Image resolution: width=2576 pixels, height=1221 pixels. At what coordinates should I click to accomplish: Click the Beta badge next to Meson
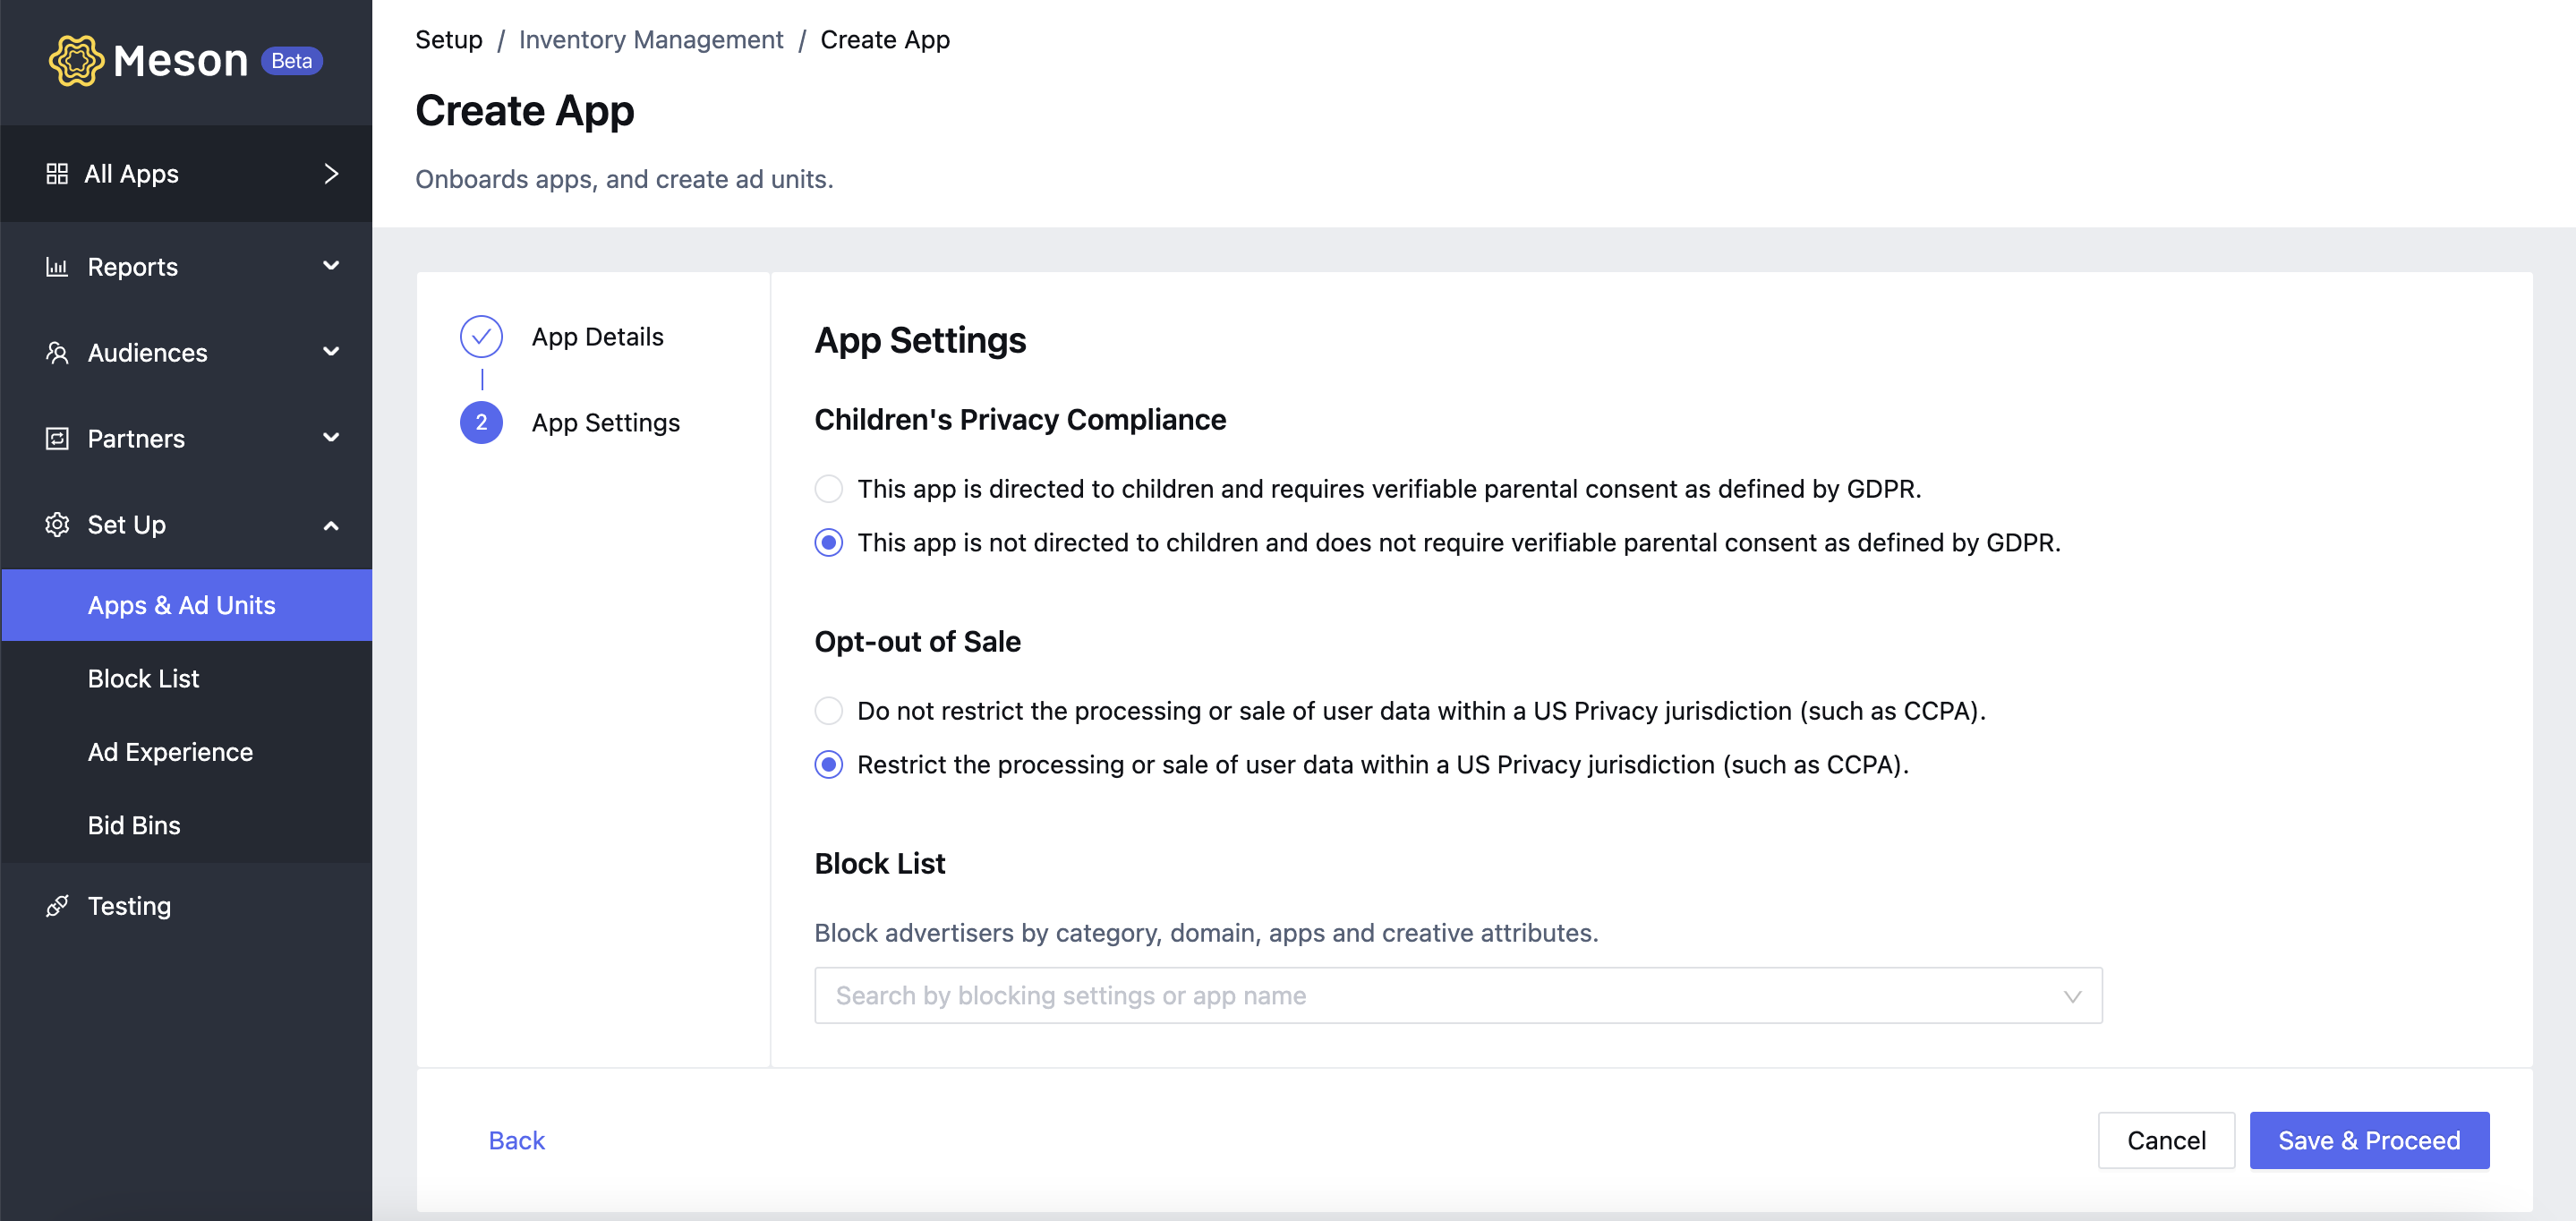click(291, 61)
